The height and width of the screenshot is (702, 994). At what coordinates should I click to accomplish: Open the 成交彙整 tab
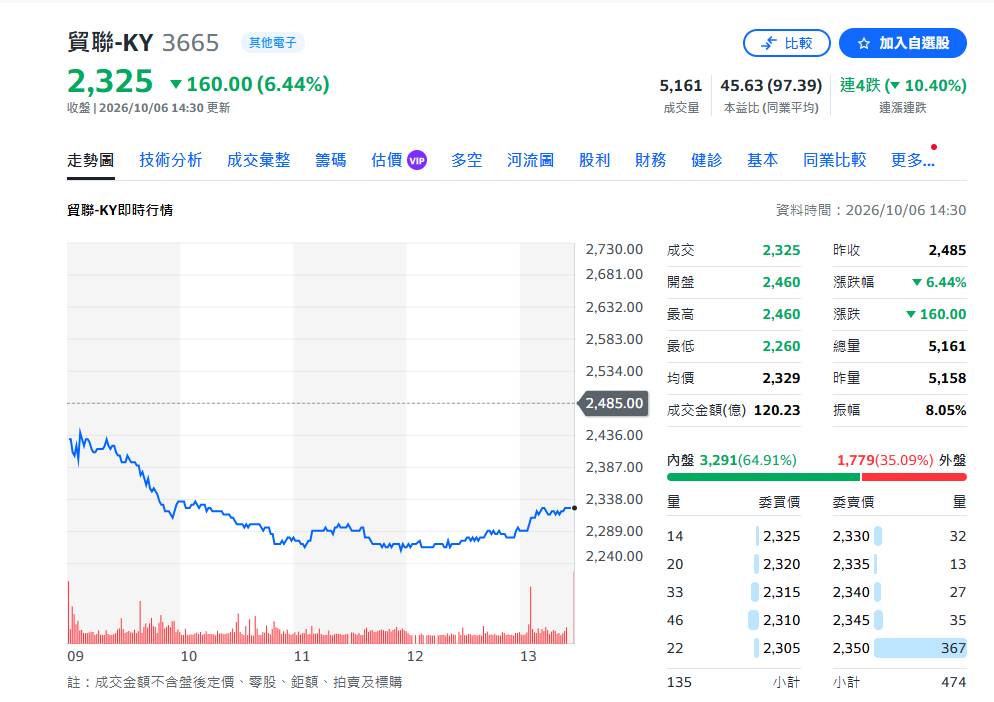pyautogui.click(x=259, y=160)
